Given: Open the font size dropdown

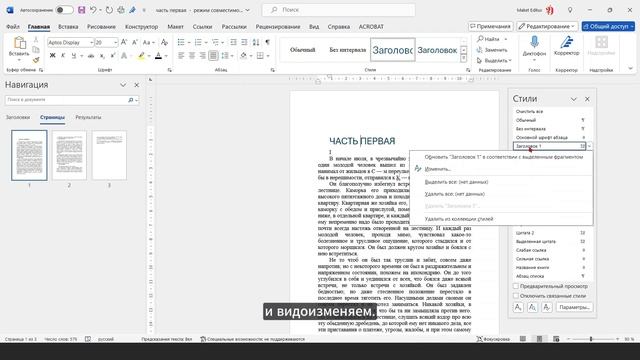Looking at the screenshot, I should (x=116, y=42).
